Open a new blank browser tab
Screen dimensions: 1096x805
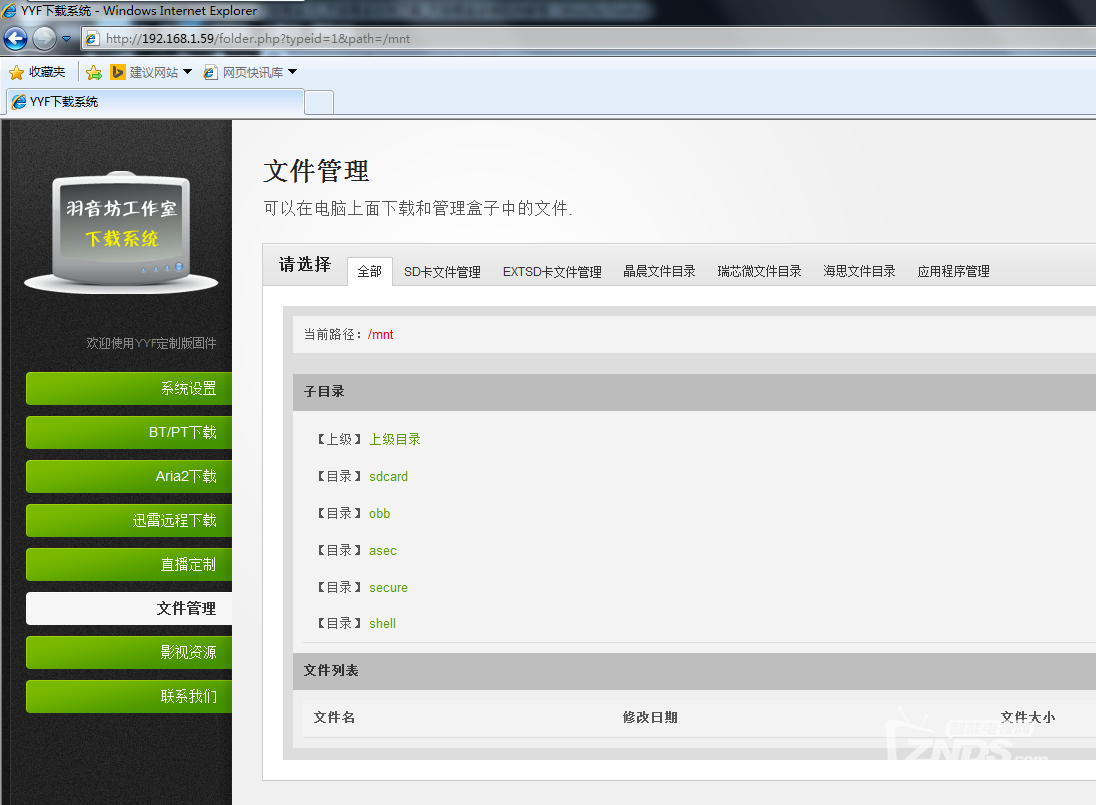319,103
